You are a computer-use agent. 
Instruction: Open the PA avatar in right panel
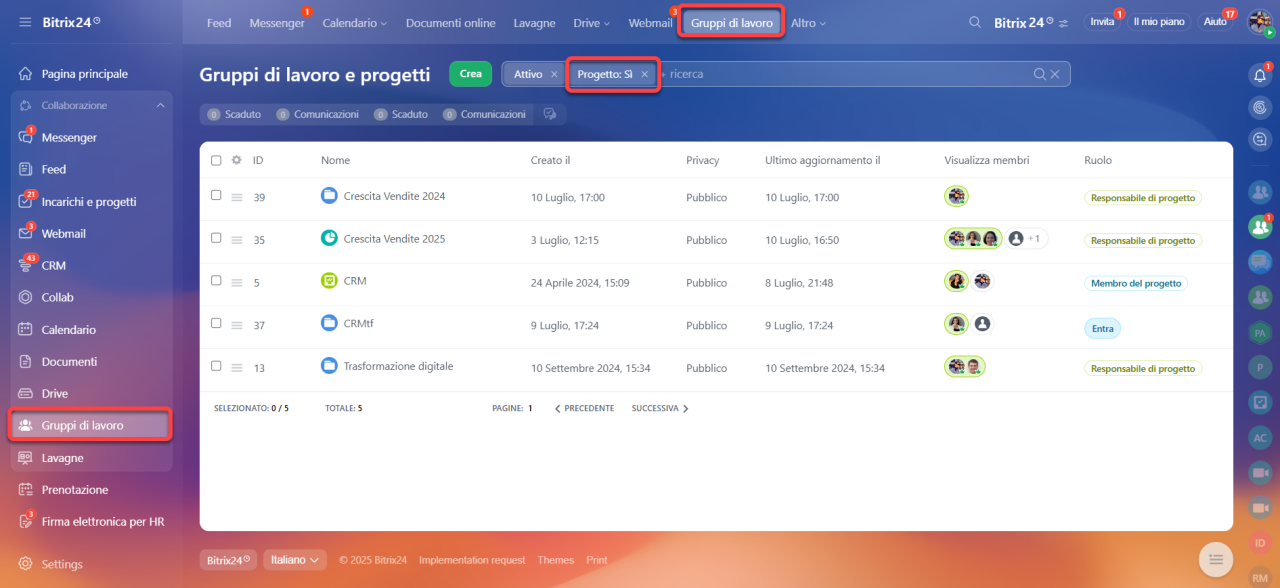tap(1260, 333)
